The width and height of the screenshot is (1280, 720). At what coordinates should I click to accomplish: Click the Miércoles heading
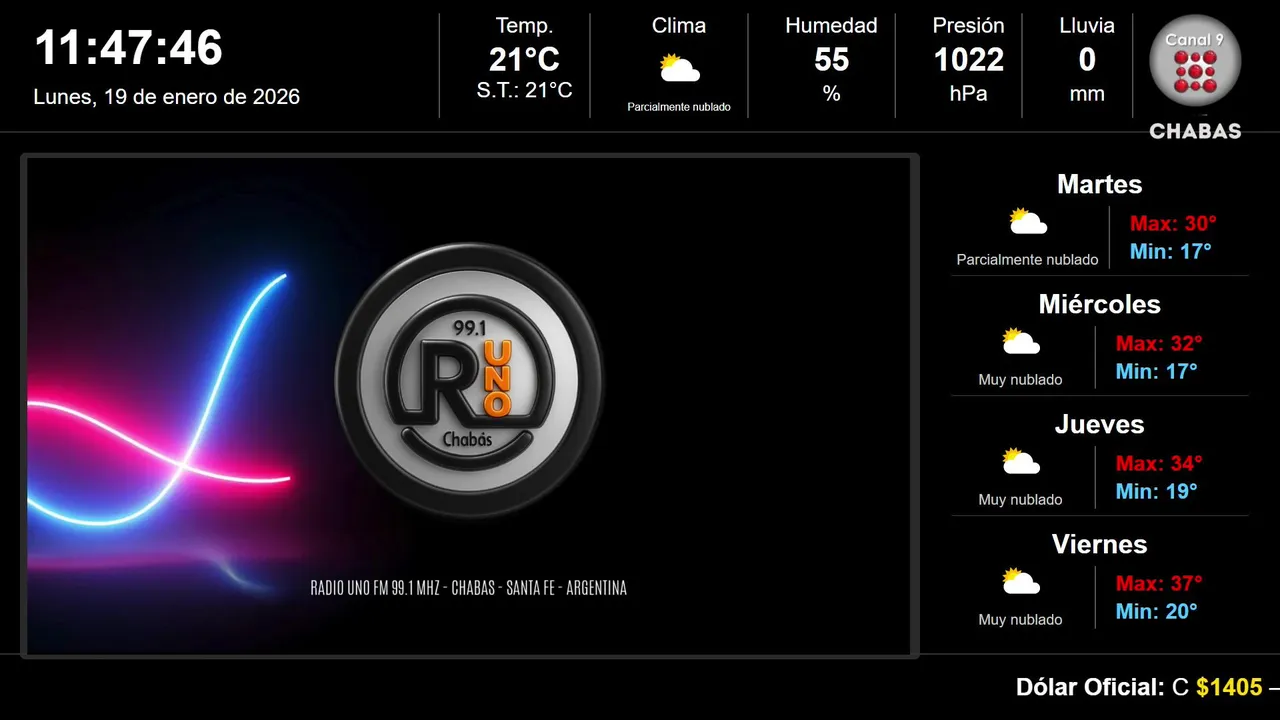tap(1099, 304)
